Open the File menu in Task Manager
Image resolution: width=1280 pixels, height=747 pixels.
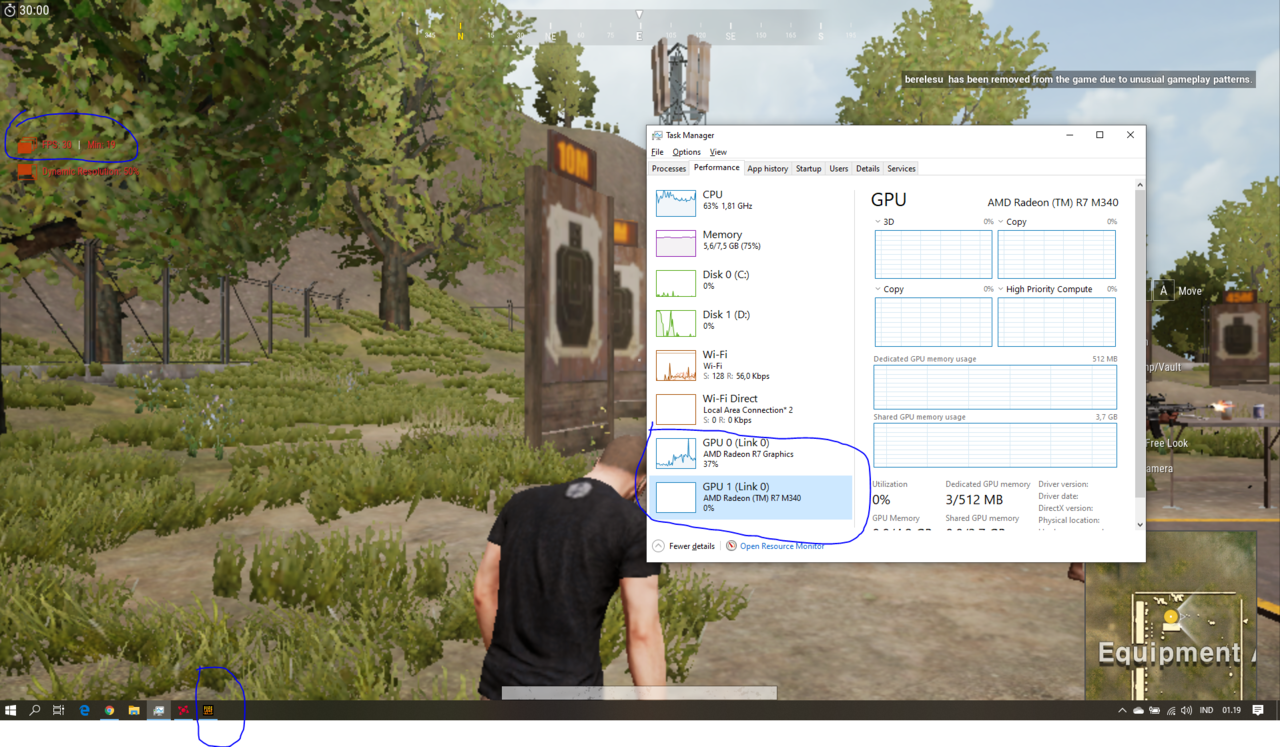657,152
